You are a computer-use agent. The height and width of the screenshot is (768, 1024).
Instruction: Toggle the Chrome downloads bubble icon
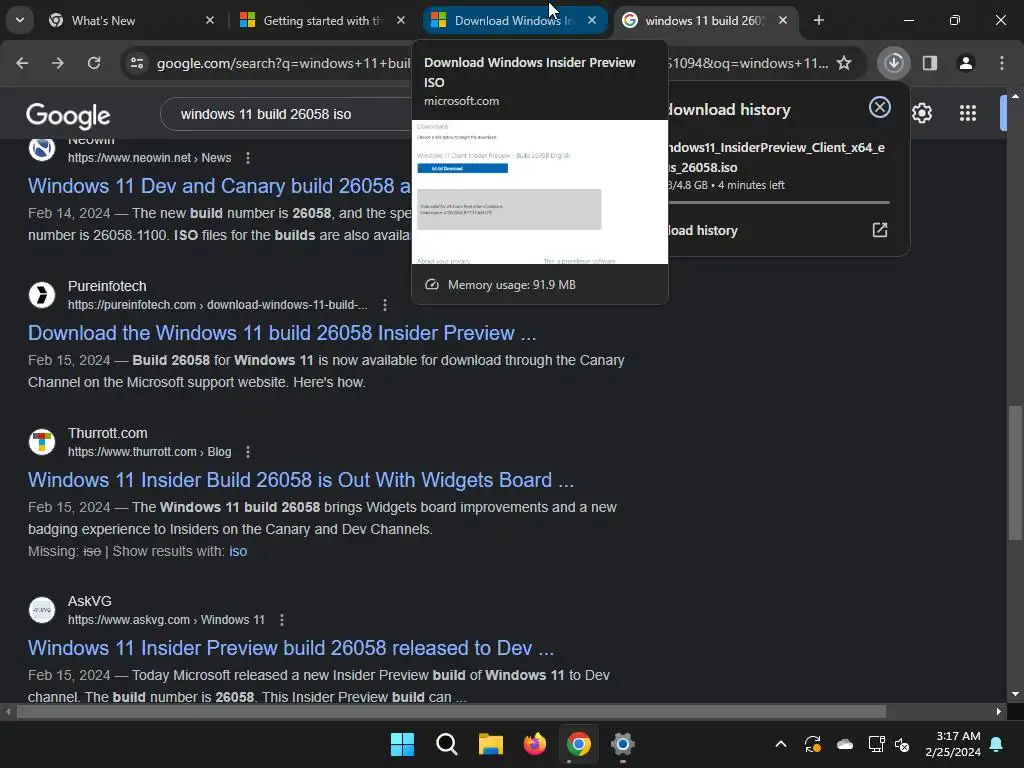894,63
